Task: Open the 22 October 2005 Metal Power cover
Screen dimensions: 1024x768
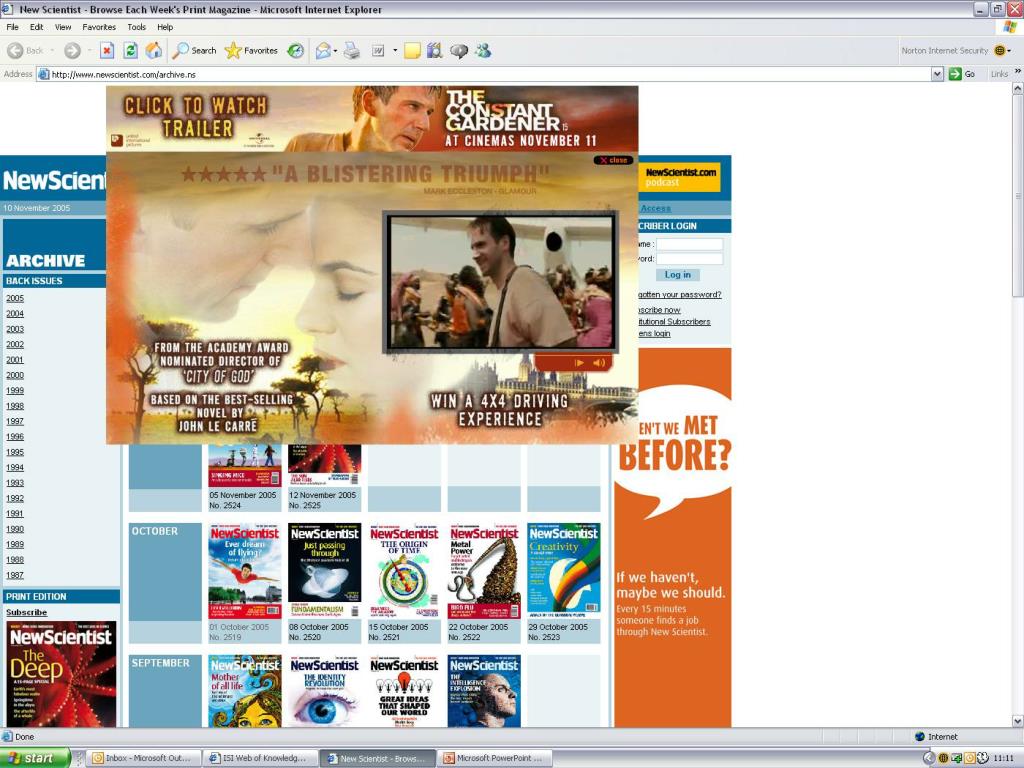Action: coord(484,571)
